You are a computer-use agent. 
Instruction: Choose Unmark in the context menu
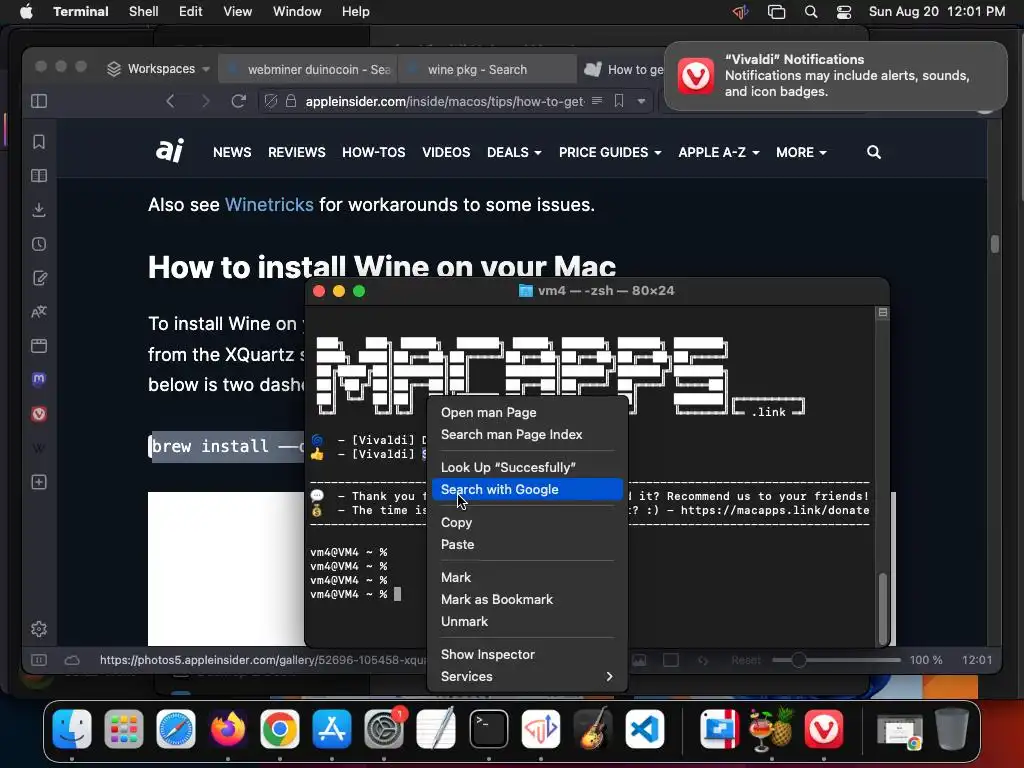527,621
